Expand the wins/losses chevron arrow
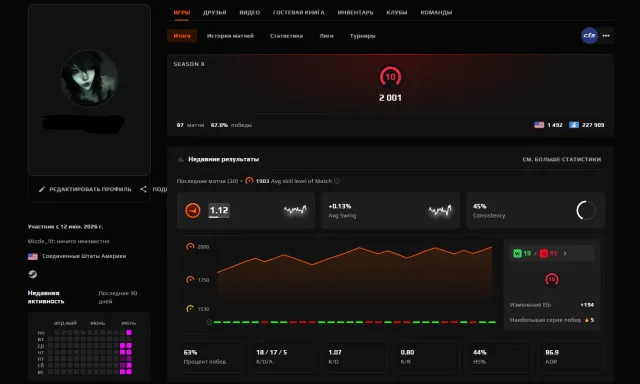 pos(565,253)
